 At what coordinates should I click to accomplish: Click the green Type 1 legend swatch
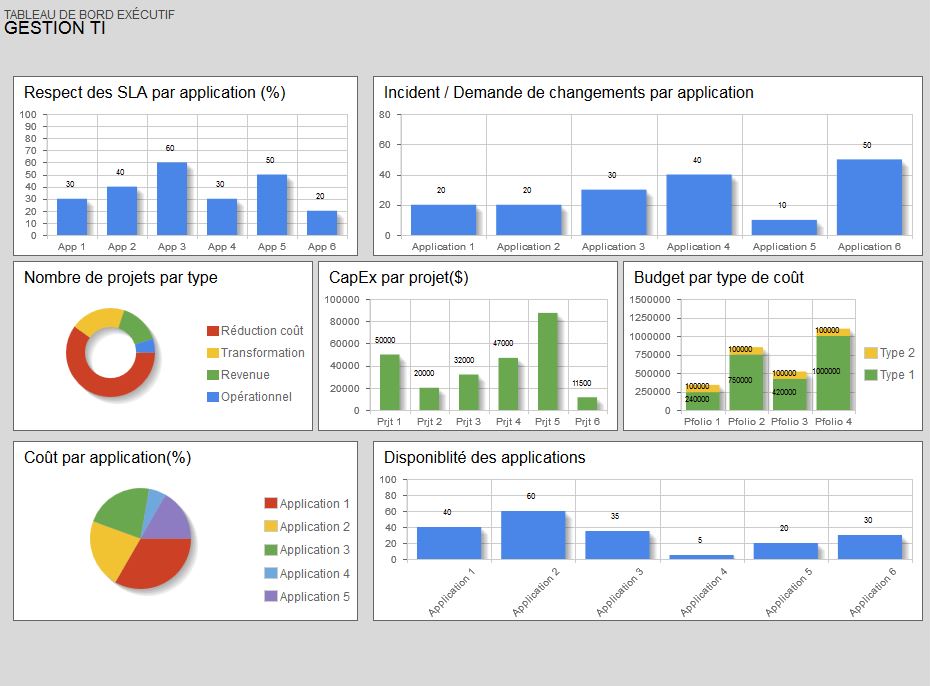[871, 375]
